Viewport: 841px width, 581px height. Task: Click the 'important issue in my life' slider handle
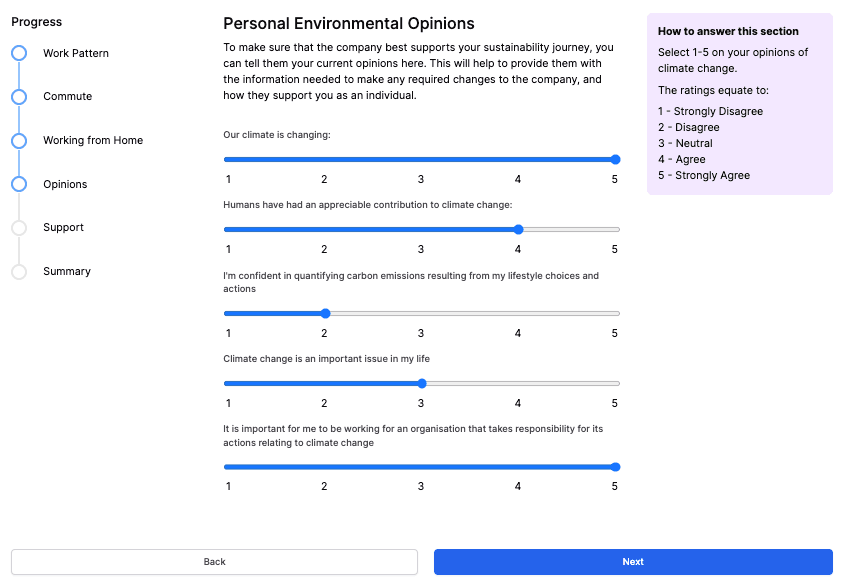coord(422,383)
